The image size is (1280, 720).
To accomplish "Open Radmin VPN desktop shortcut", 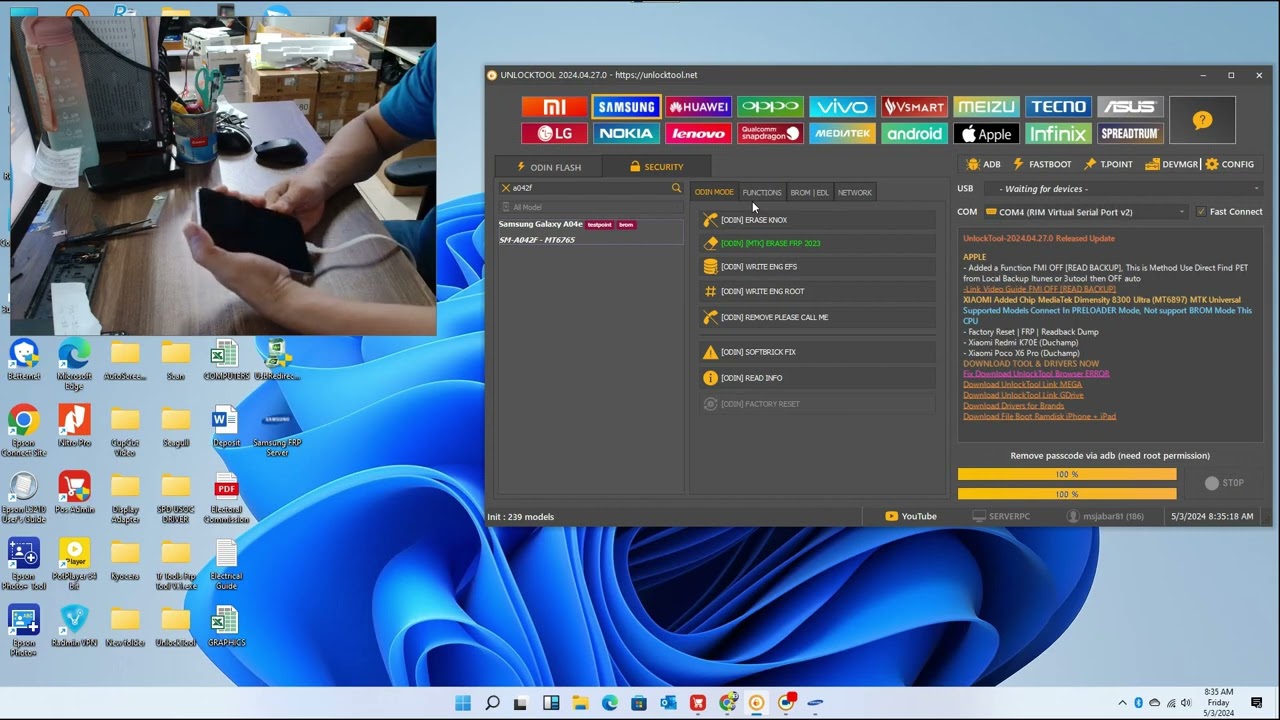I will (74, 627).
